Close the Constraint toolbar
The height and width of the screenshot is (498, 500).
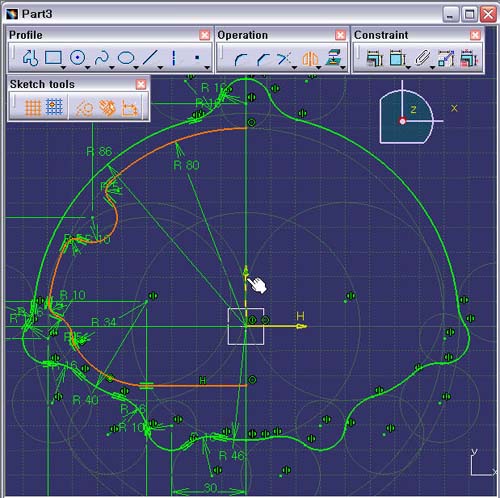tap(475, 35)
